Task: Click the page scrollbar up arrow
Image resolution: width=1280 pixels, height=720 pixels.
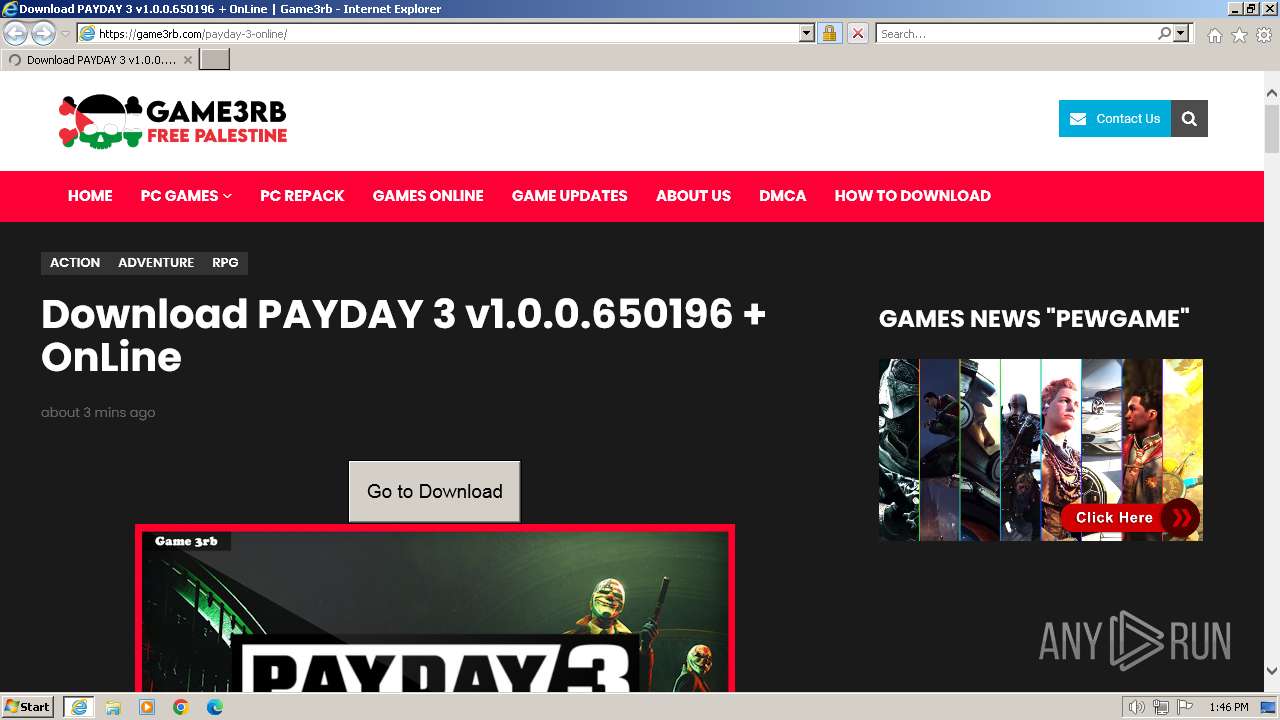Action: [1272, 94]
